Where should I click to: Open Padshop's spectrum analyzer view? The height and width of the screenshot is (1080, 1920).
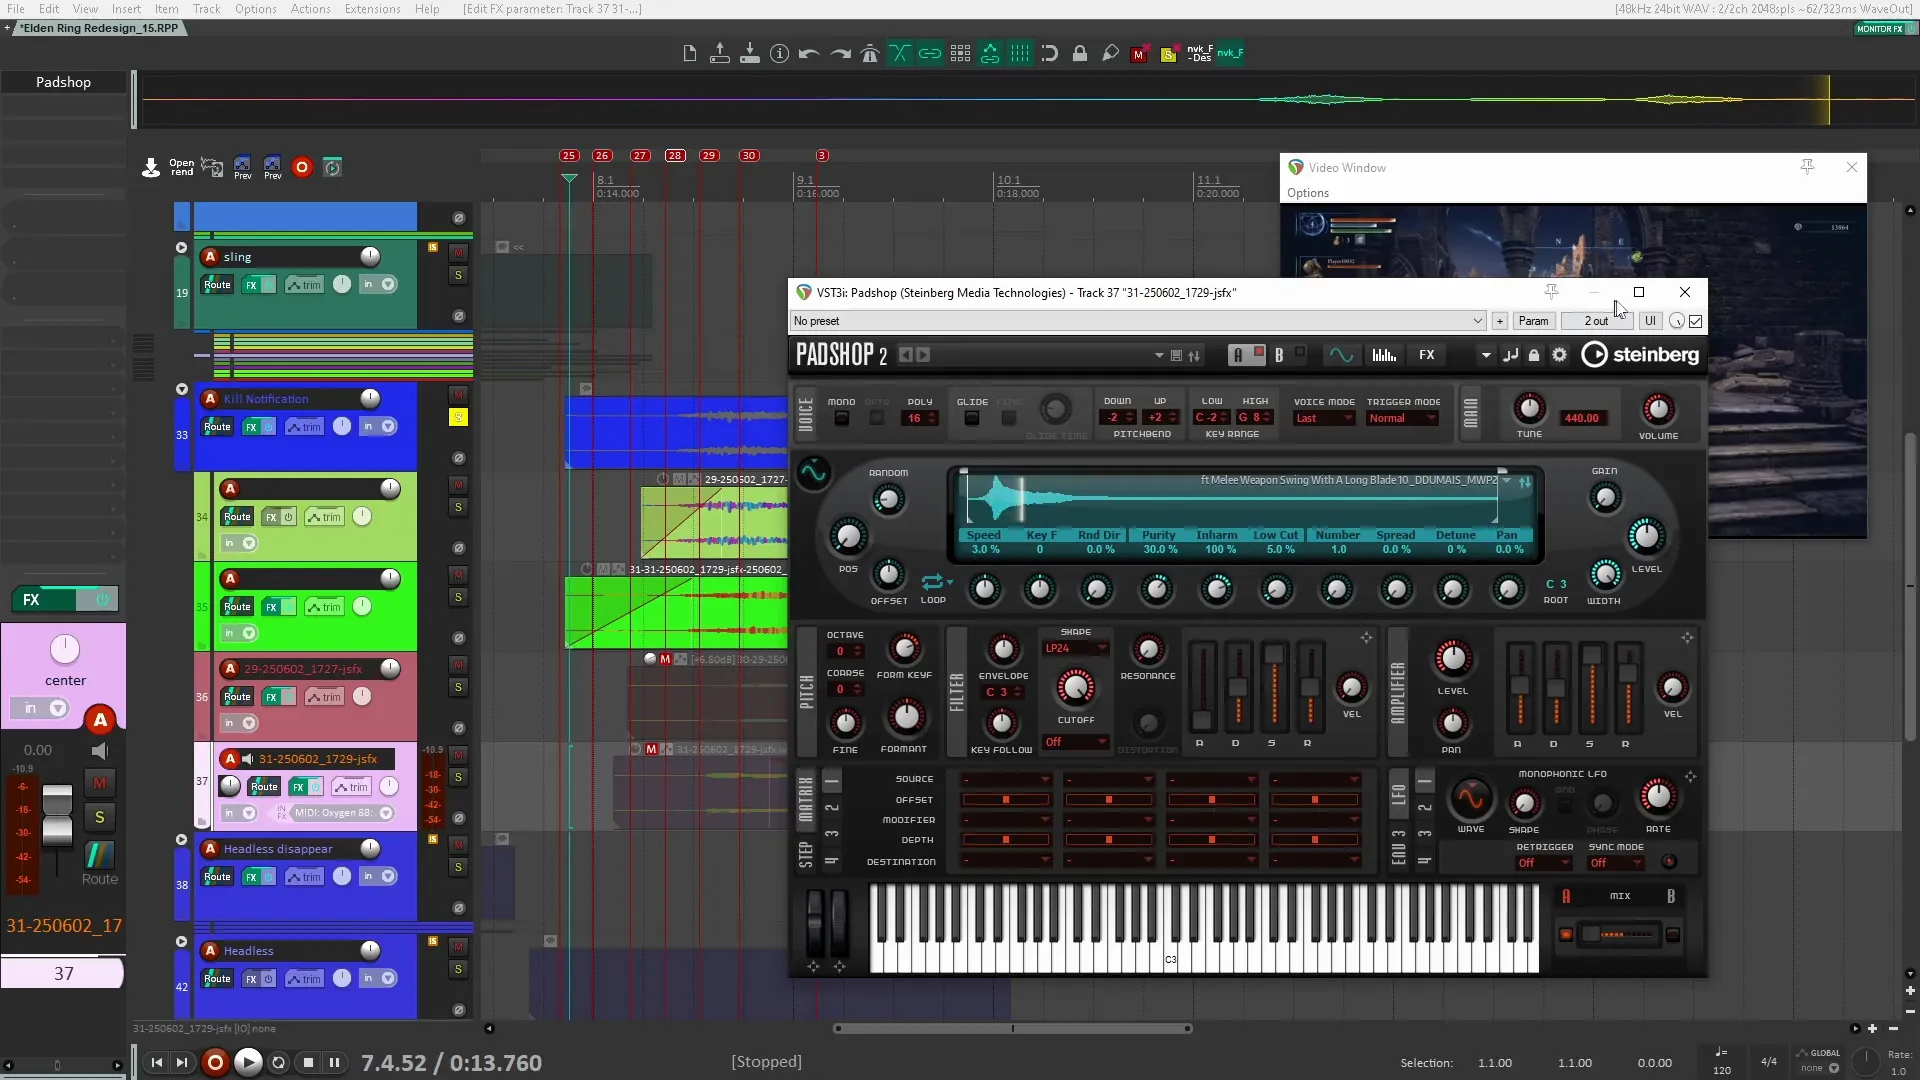point(1384,354)
